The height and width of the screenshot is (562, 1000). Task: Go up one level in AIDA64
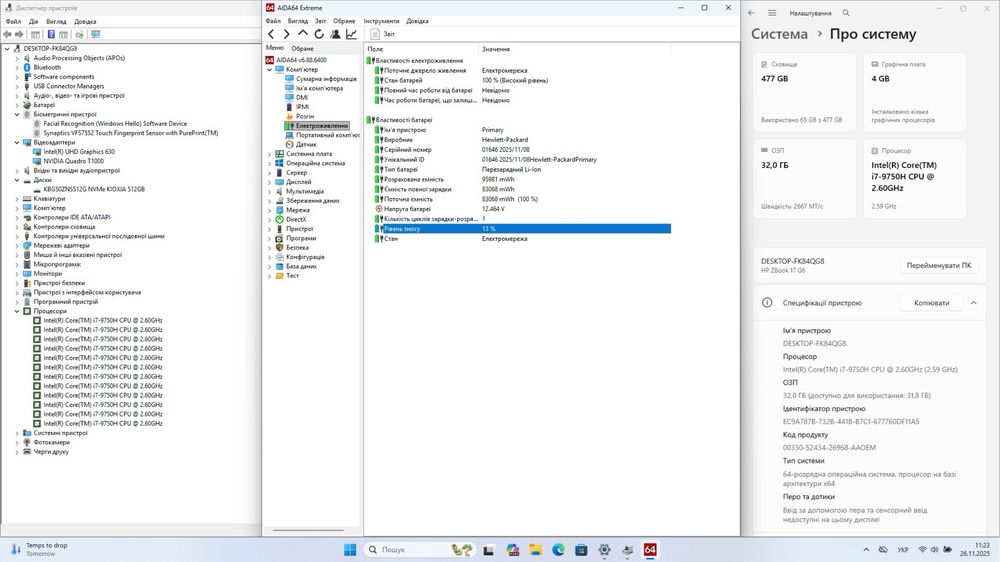tap(303, 34)
